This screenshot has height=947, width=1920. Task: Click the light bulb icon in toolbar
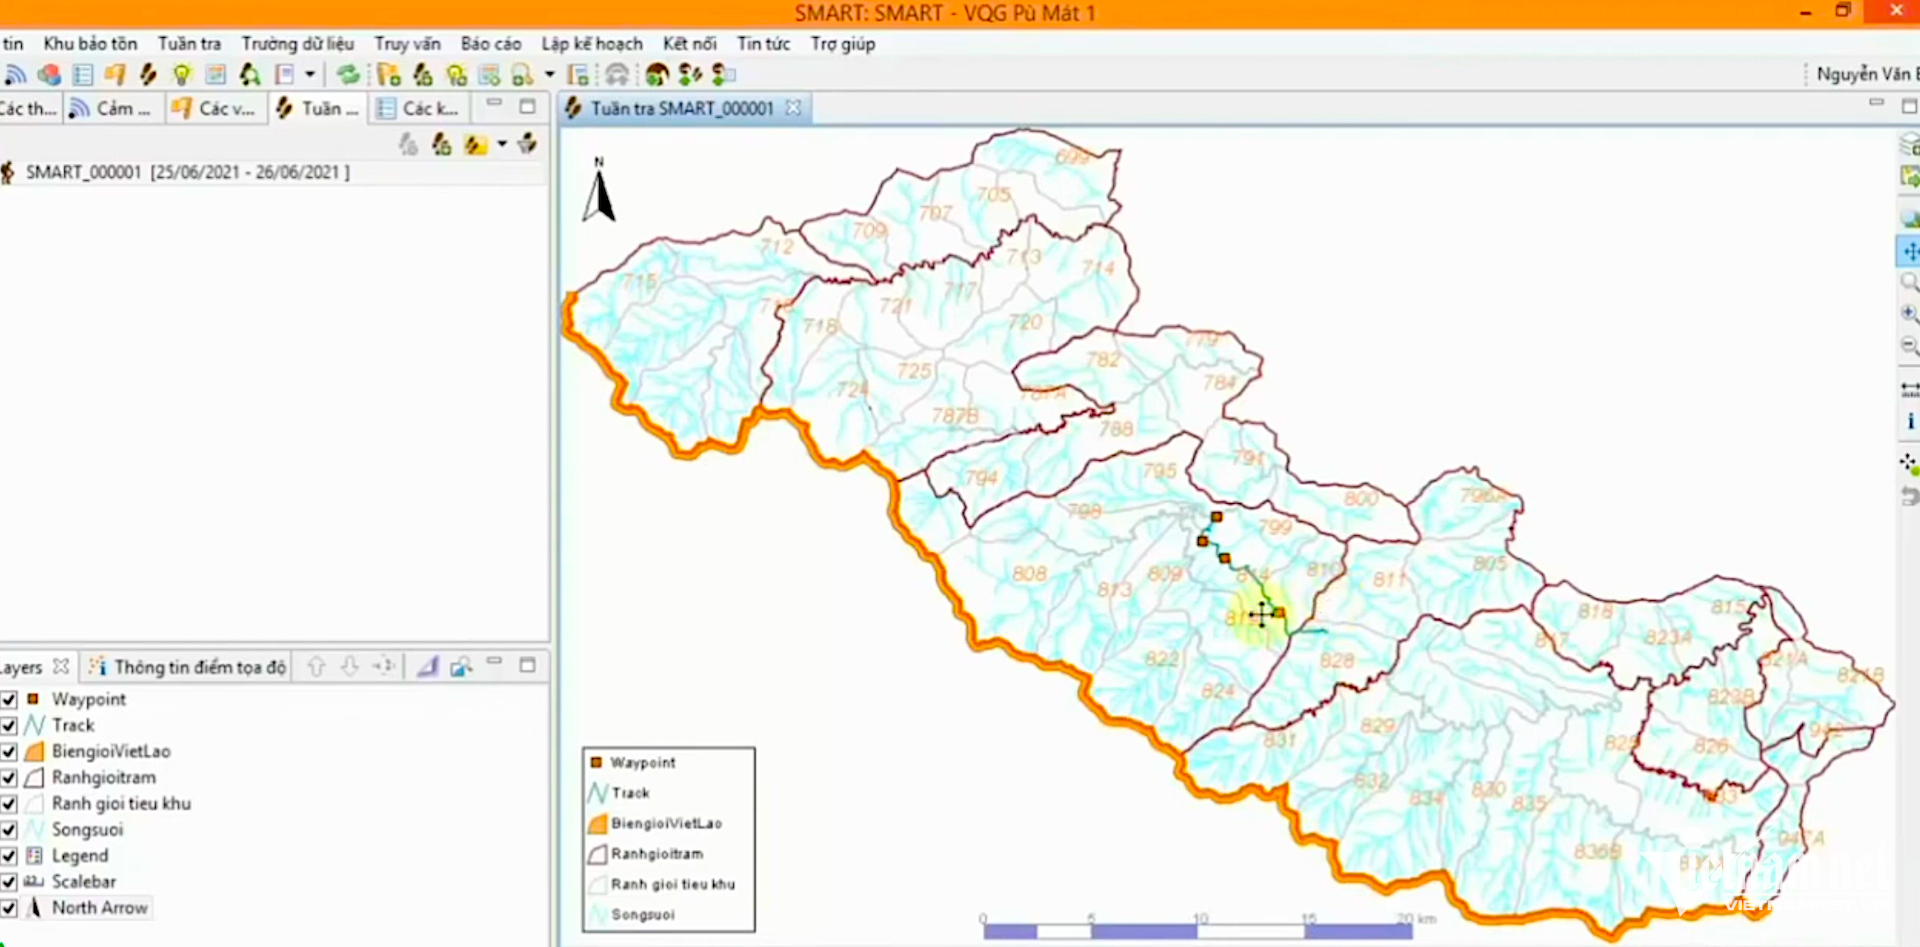[x=181, y=75]
